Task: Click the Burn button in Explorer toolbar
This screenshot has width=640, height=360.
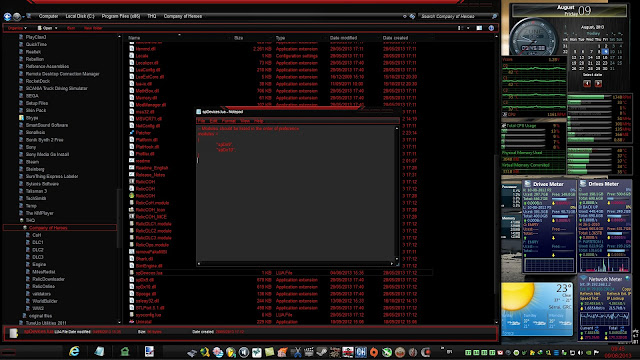Action: pyautogui.click(x=71, y=28)
